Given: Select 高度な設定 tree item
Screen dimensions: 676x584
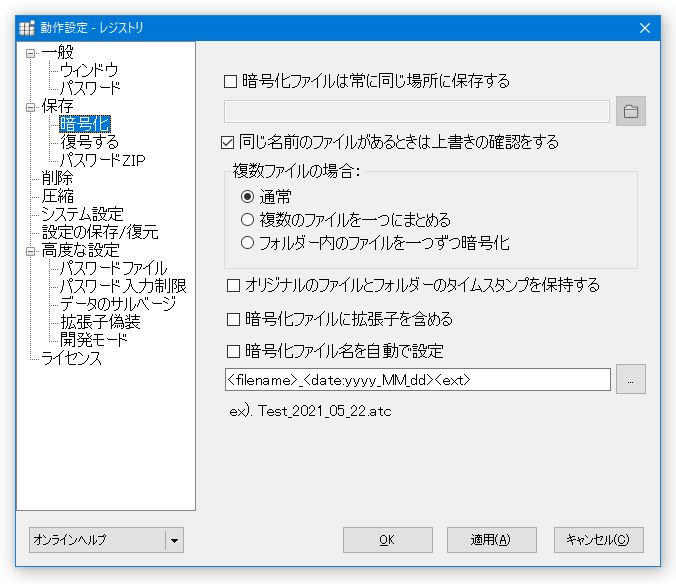Looking at the screenshot, I should point(81,250).
